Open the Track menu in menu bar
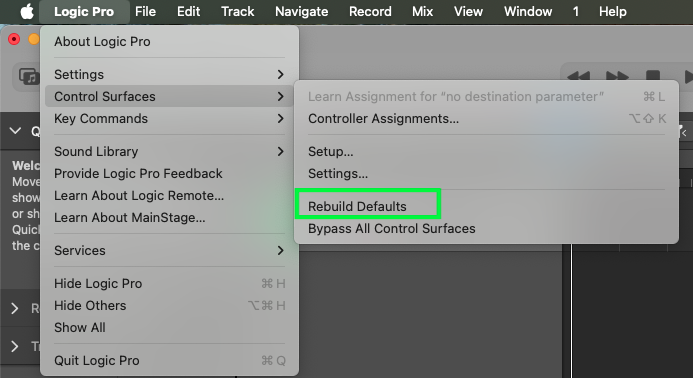Viewport: 693px width, 378px height. (x=238, y=11)
